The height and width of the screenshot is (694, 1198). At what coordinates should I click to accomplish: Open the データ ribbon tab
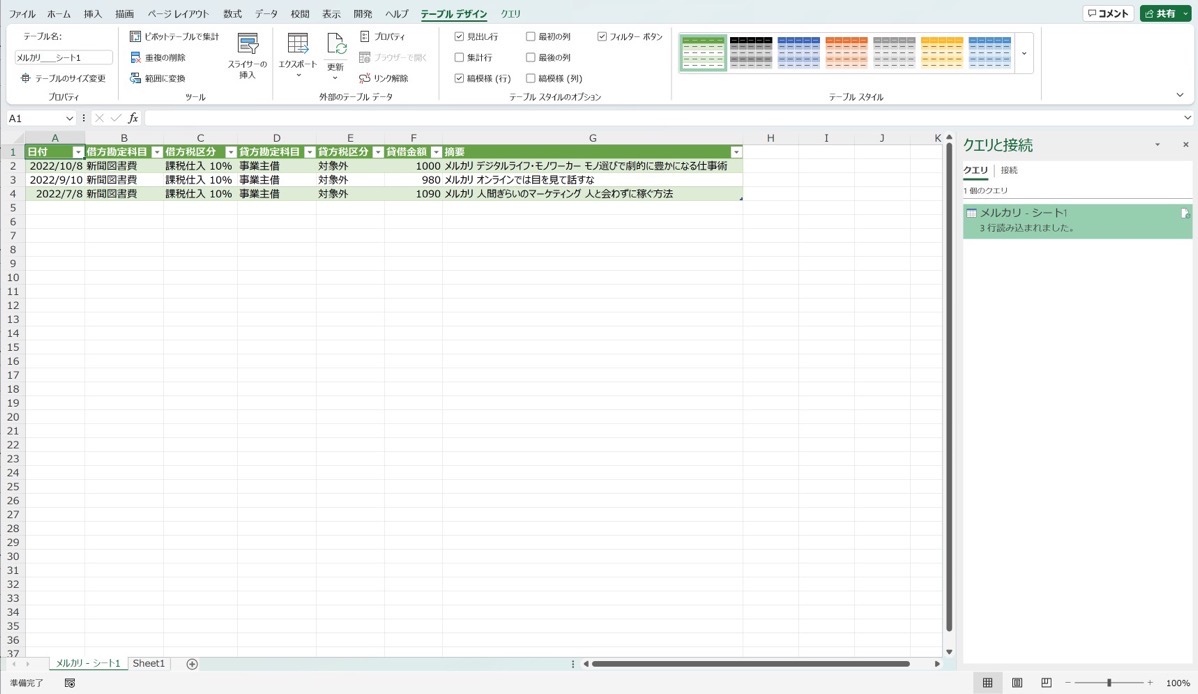click(x=267, y=14)
